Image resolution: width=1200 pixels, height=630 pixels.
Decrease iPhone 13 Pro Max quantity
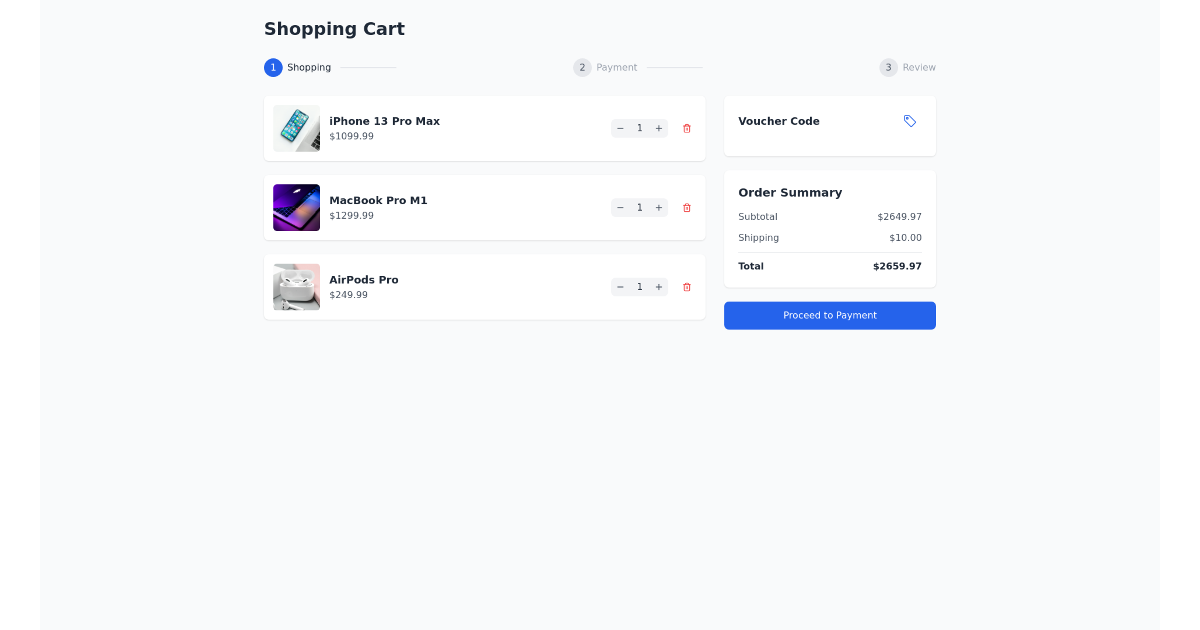pyautogui.click(x=620, y=128)
